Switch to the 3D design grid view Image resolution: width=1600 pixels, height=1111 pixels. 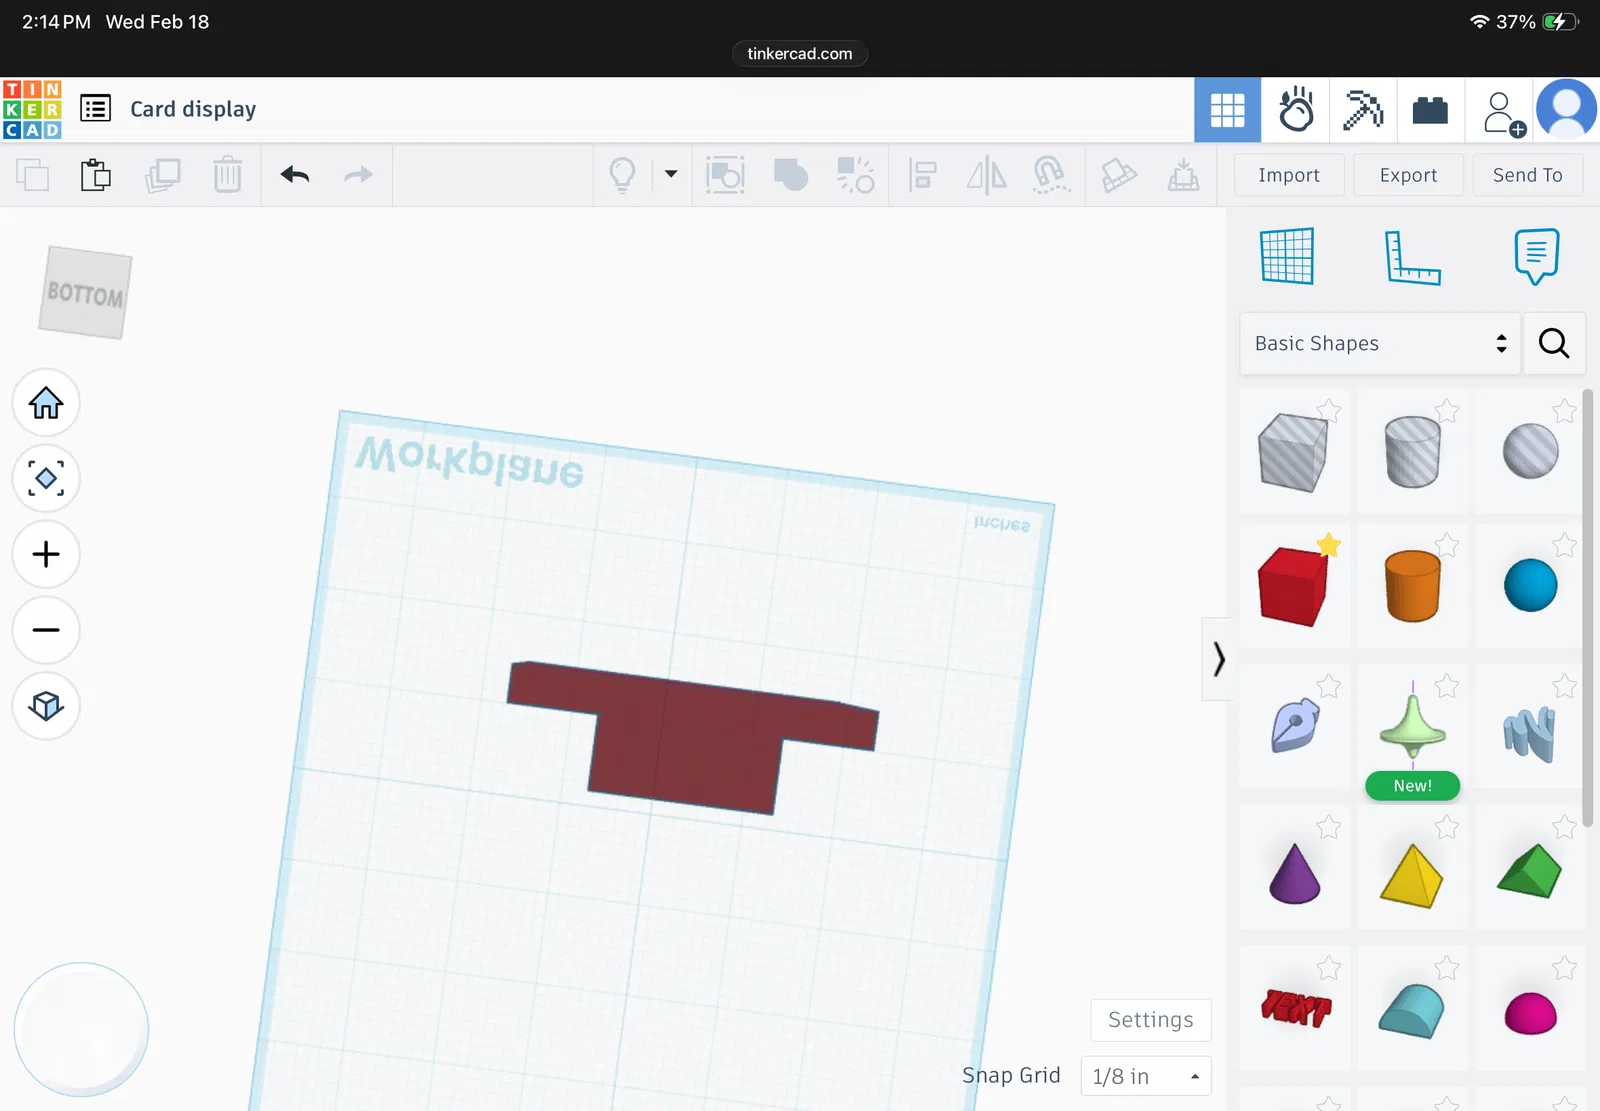1227,109
